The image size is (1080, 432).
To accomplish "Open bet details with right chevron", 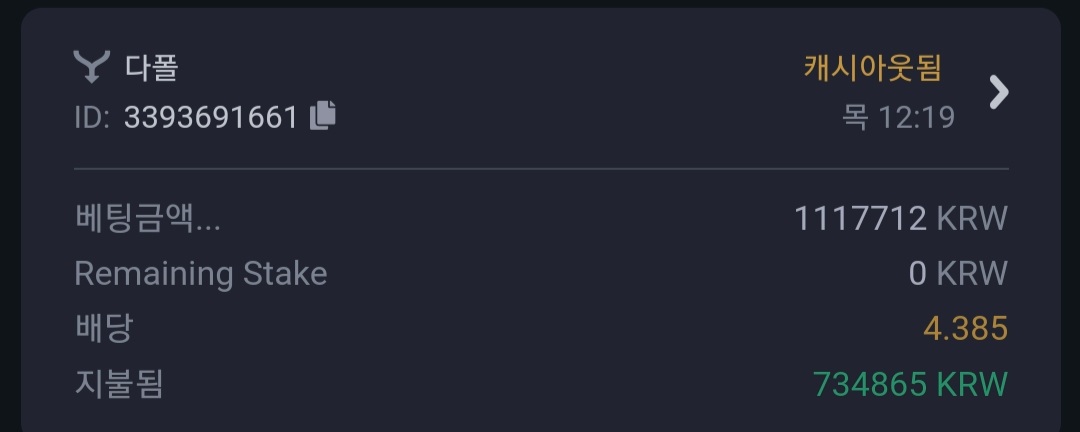I will point(999,92).
